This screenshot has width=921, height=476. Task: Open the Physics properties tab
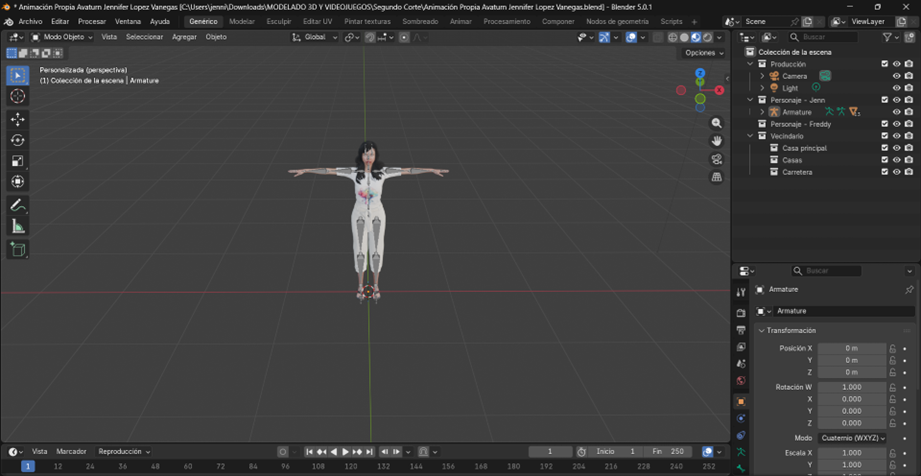click(x=741, y=418)
